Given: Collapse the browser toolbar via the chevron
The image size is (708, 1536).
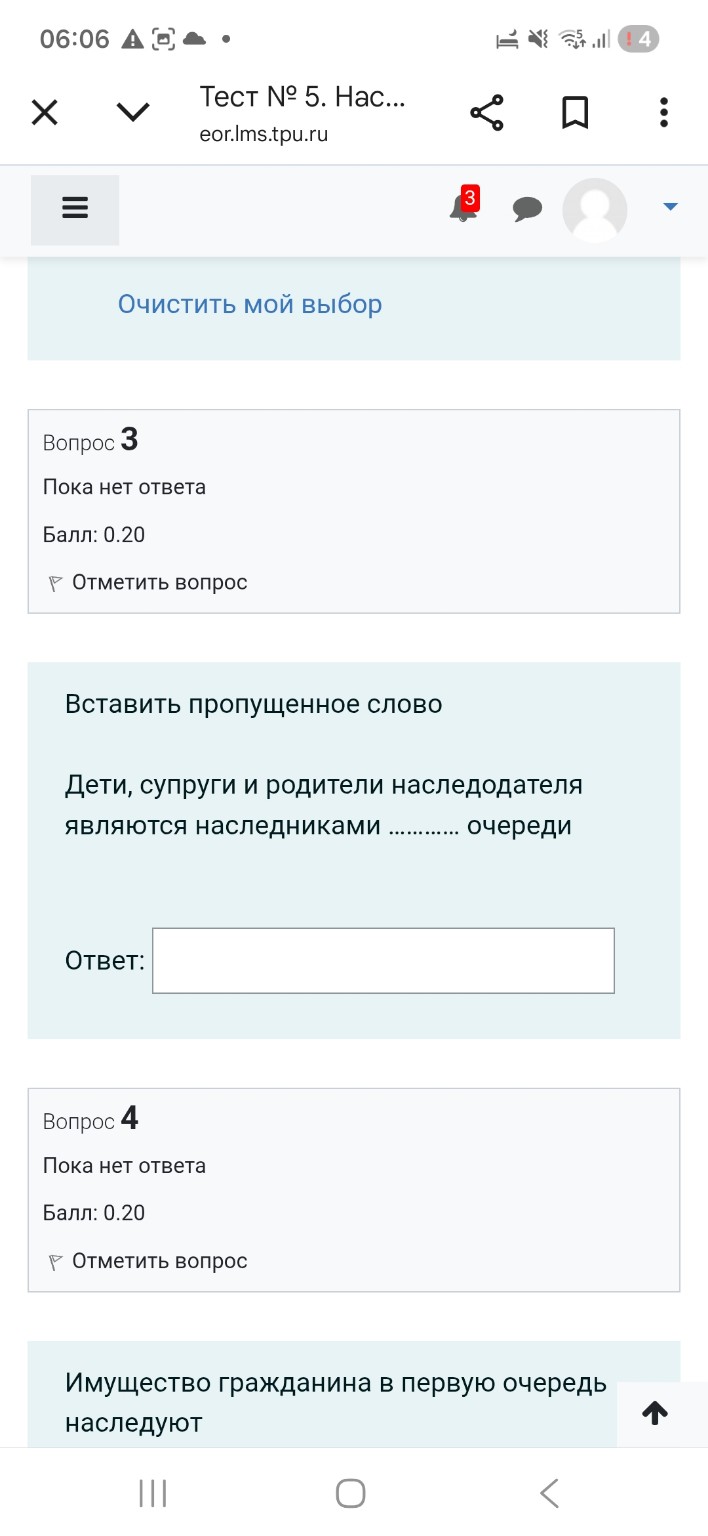Looking at the screenshot, I should [133, 112].
